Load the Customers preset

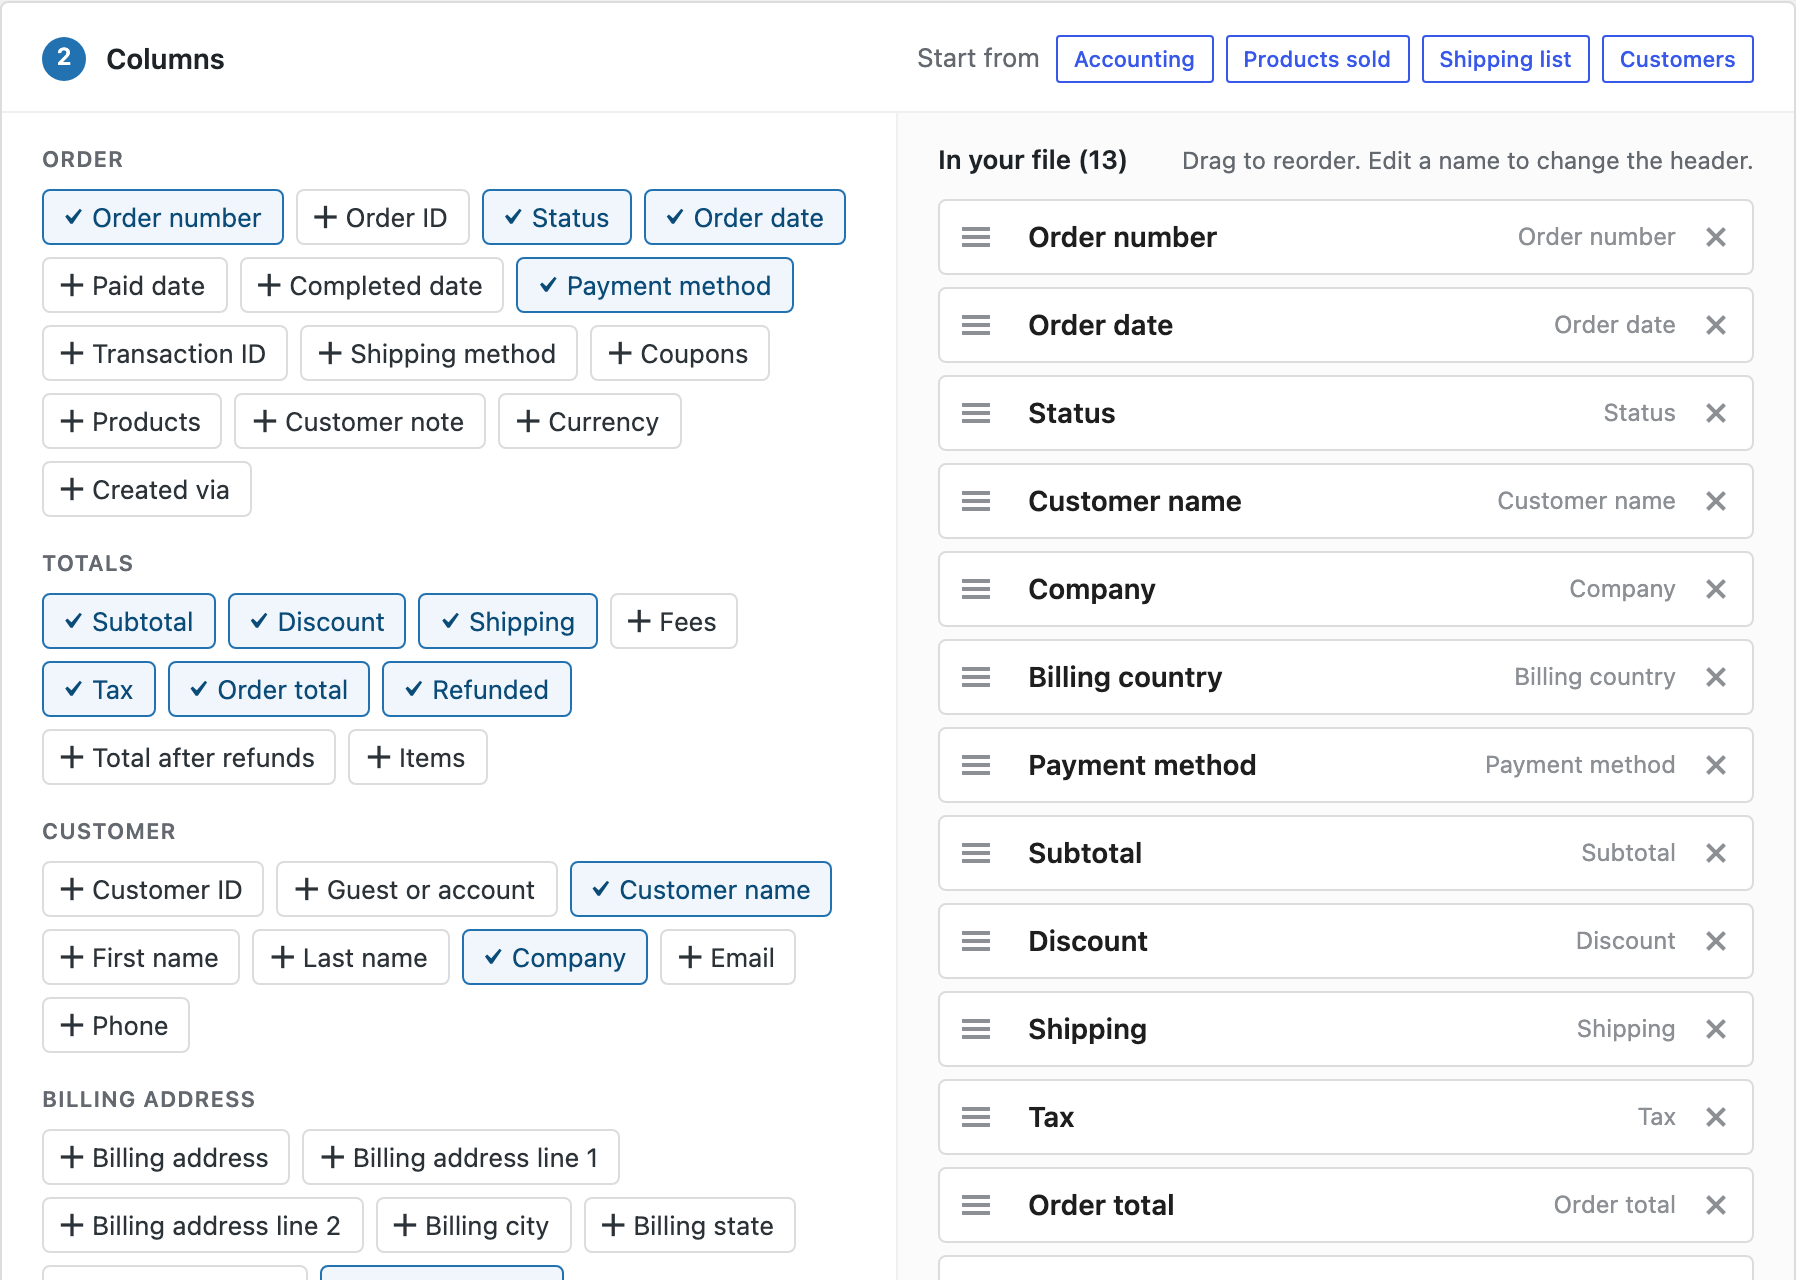[x=1678, y=59]
